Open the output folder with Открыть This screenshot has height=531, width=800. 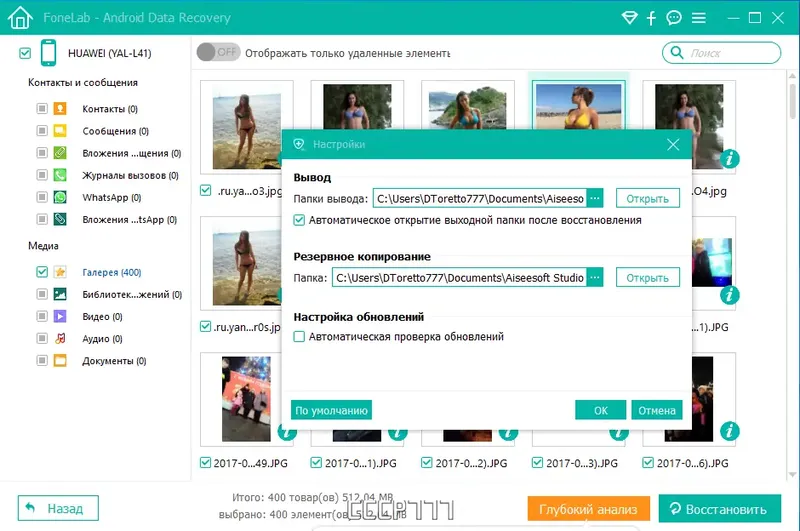point(647,198)
